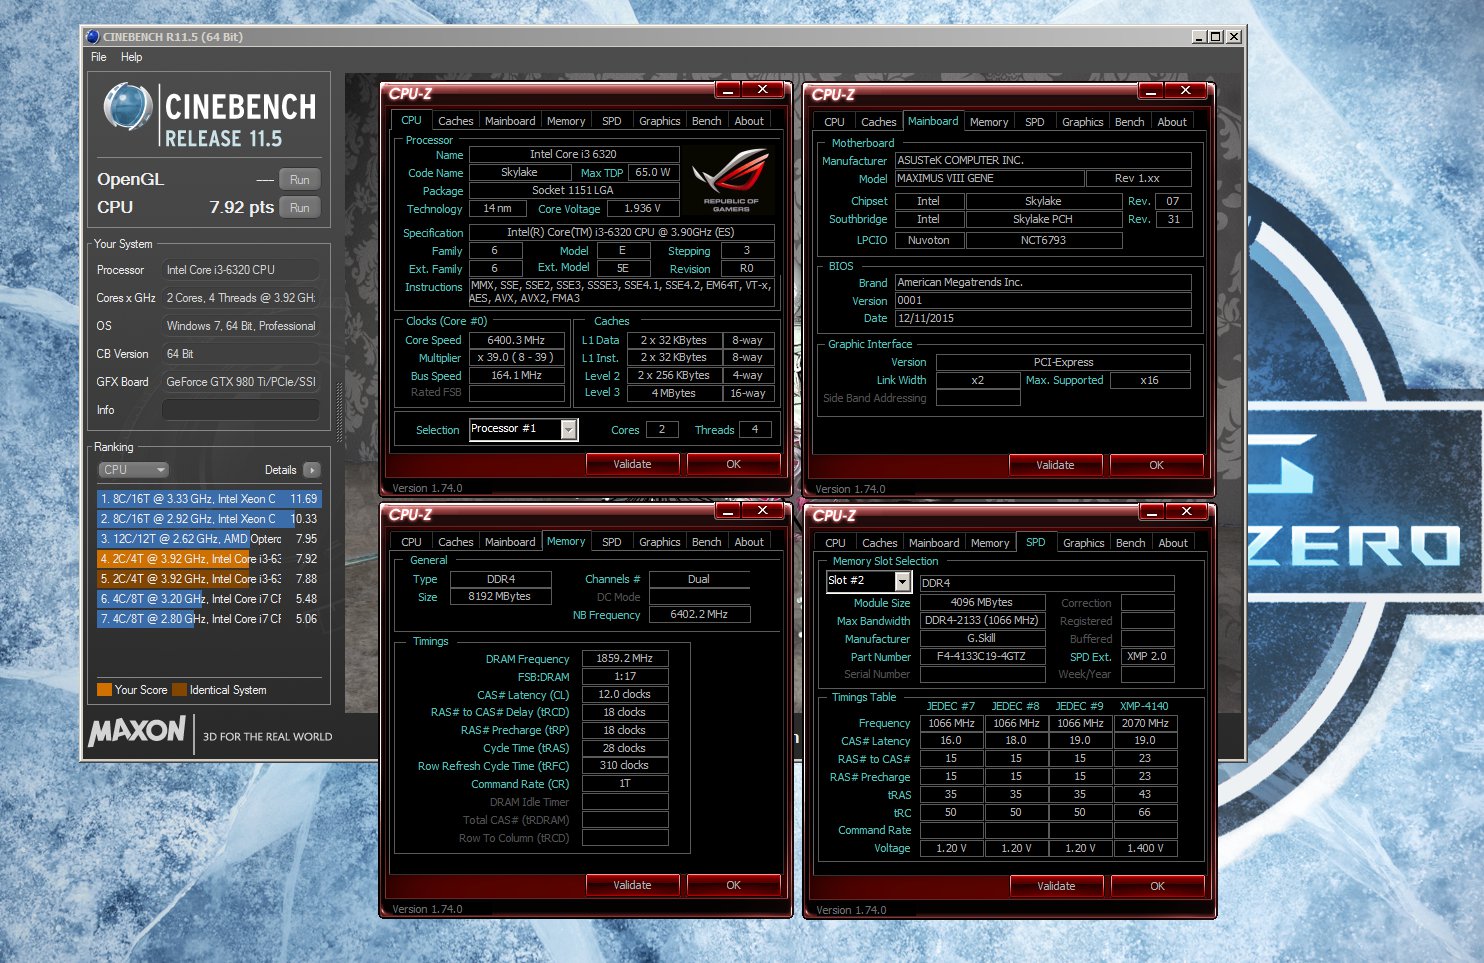Click the part number F4-4133C19-4GTZ
The image size is (1484, 963).
pyautogui.click(x=981, y=657)
